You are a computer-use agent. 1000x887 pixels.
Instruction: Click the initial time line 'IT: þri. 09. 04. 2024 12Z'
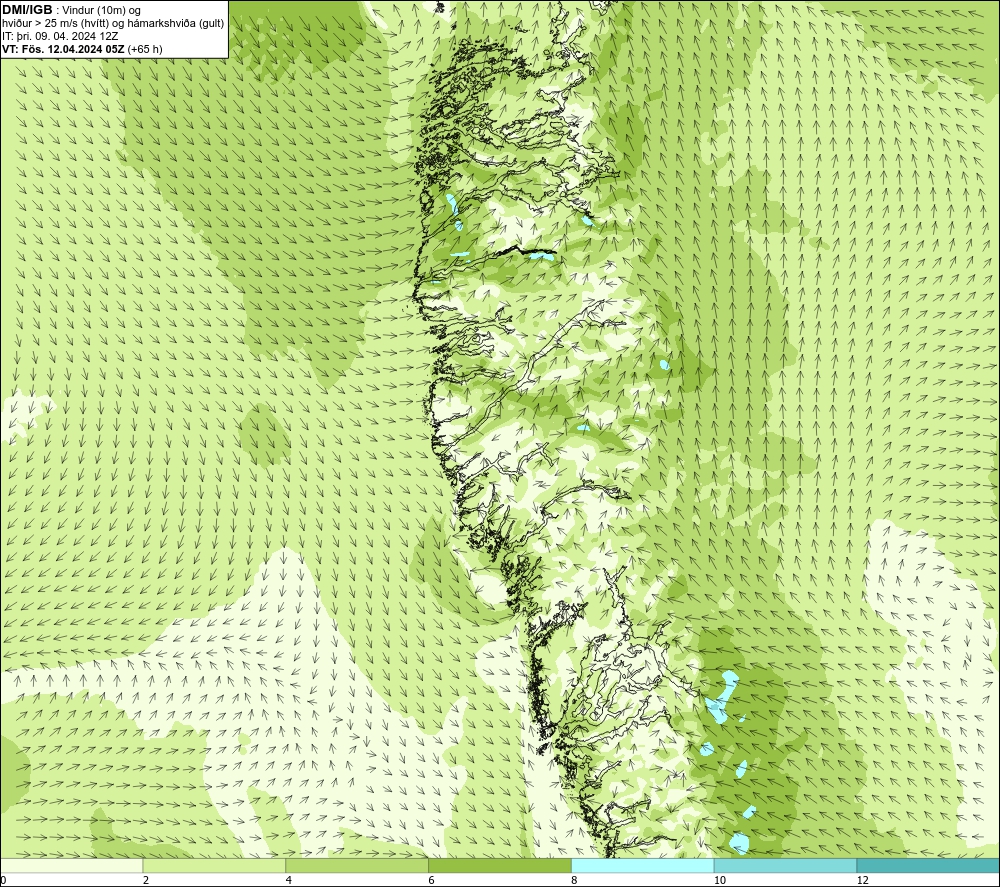coord(60,36)
